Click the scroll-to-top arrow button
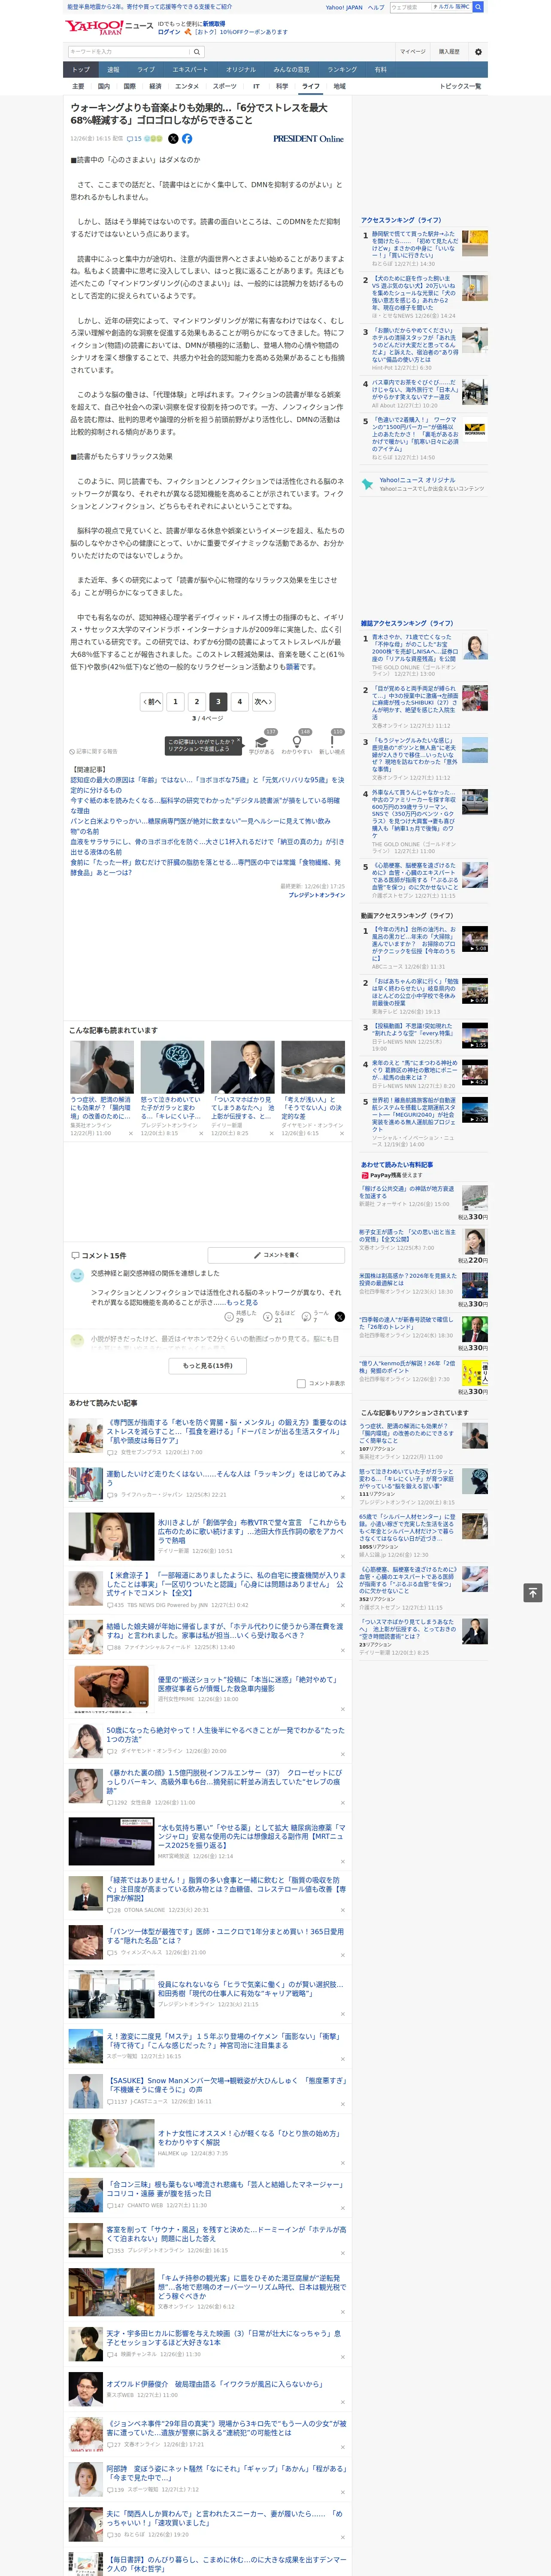This screenshot has width=551, height=2576. pos(533,1593)
